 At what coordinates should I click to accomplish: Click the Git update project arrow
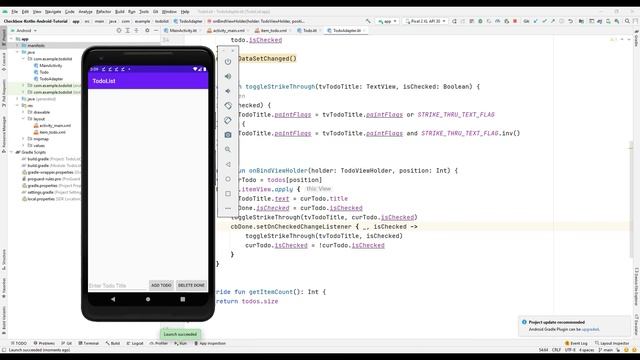535,21
